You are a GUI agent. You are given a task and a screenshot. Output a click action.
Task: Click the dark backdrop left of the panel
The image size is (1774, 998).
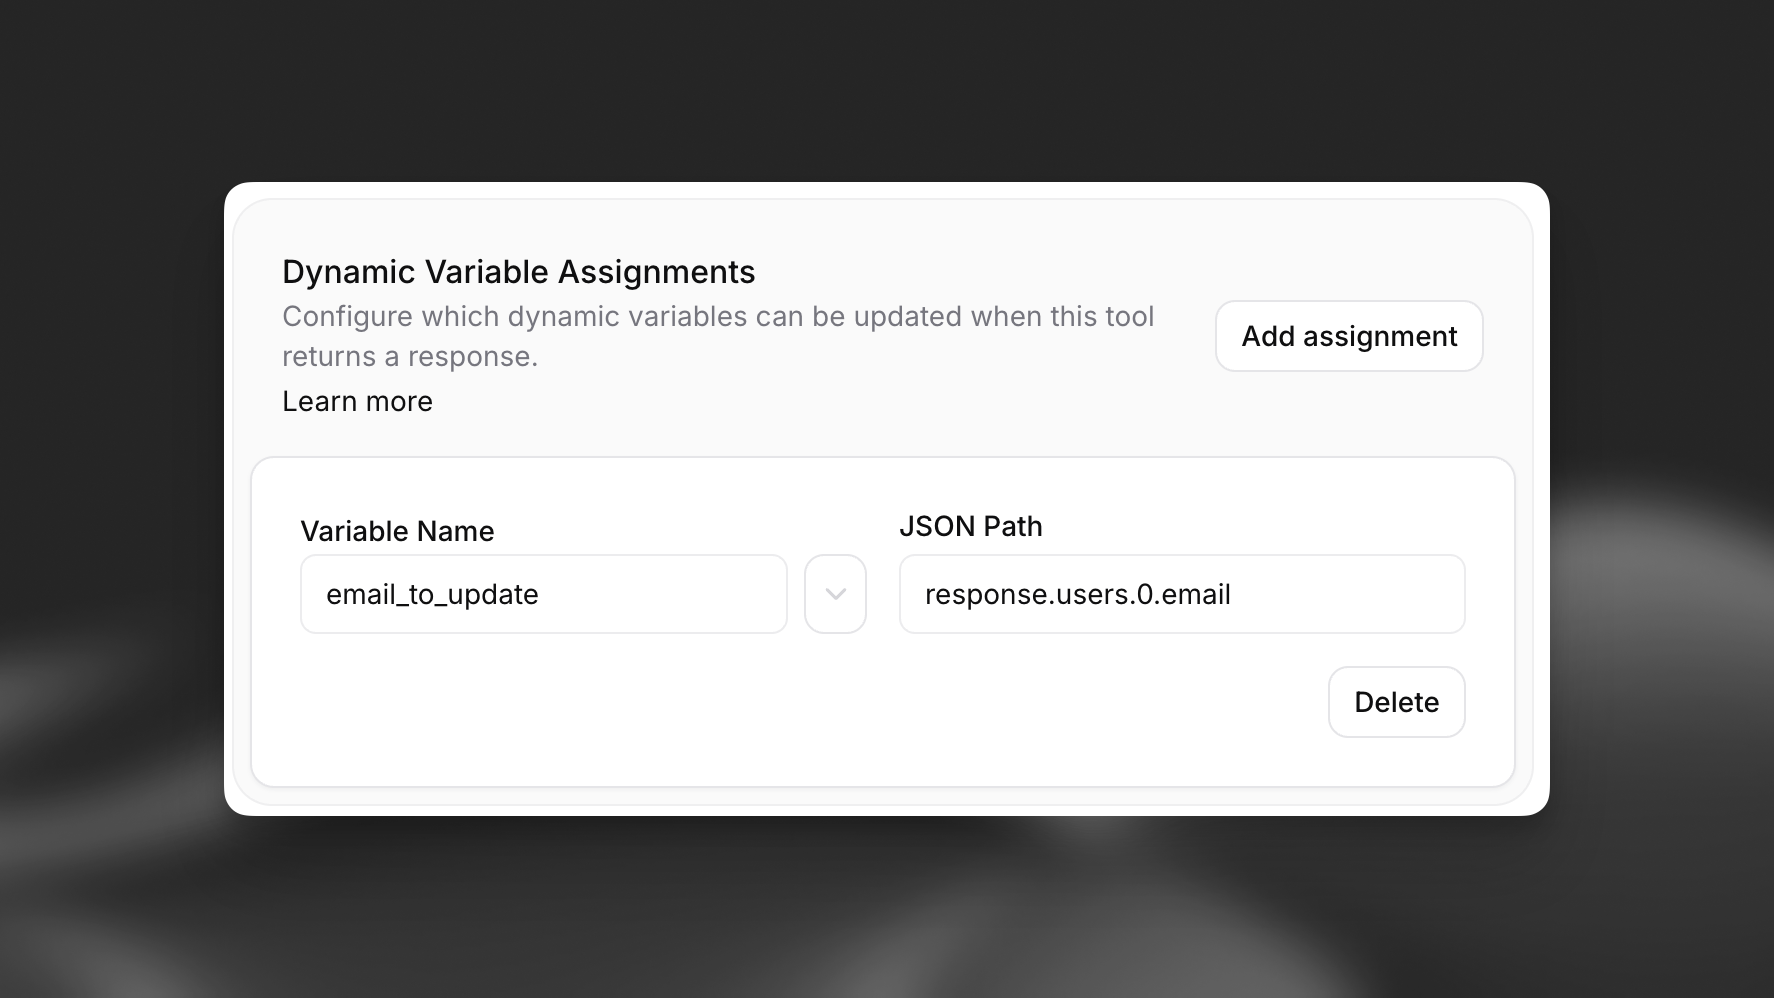(x=110, y=450)
